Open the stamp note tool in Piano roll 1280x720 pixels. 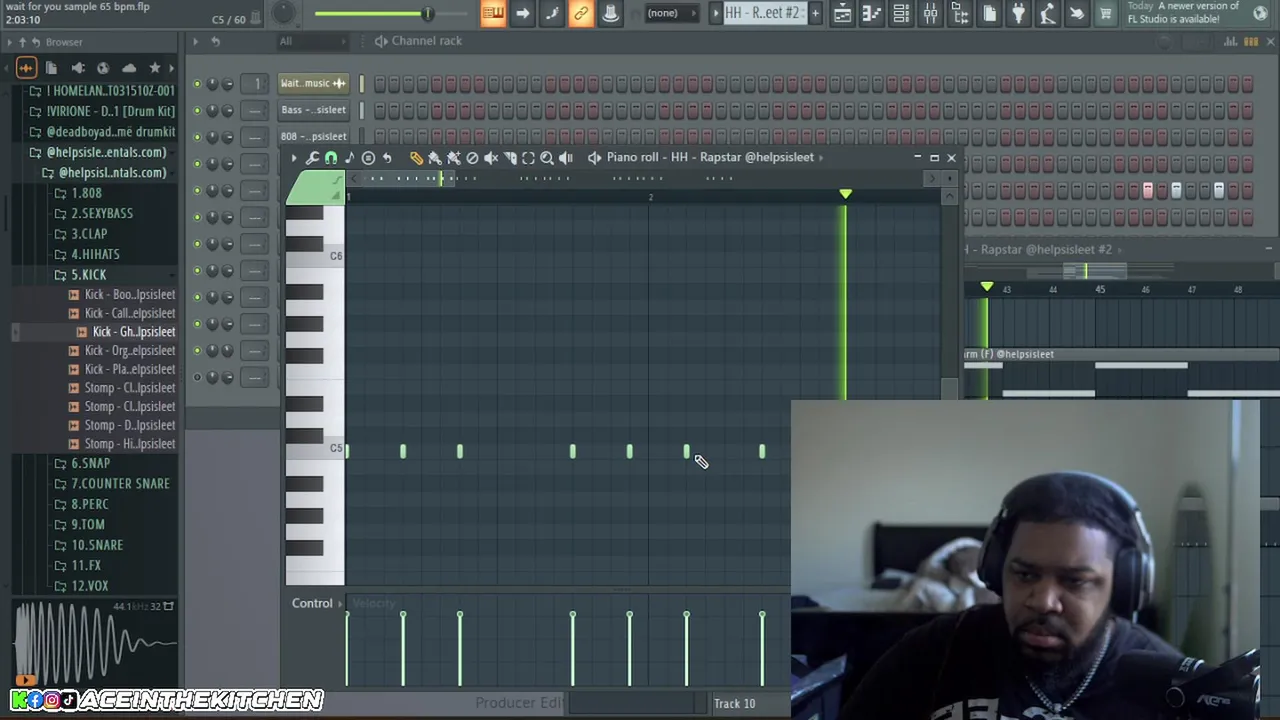349,158
